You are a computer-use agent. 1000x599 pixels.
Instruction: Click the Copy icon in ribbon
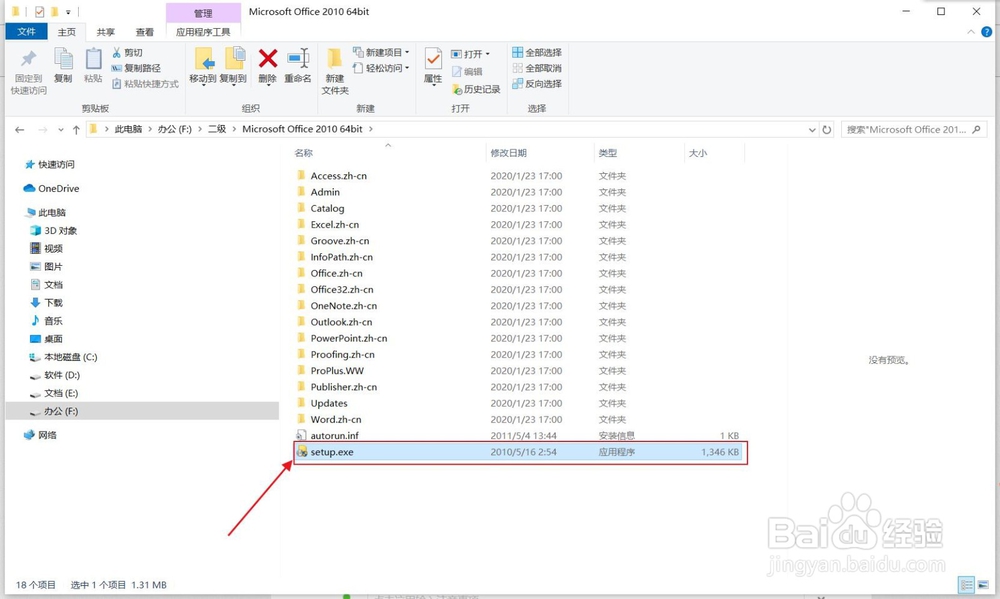63,59
